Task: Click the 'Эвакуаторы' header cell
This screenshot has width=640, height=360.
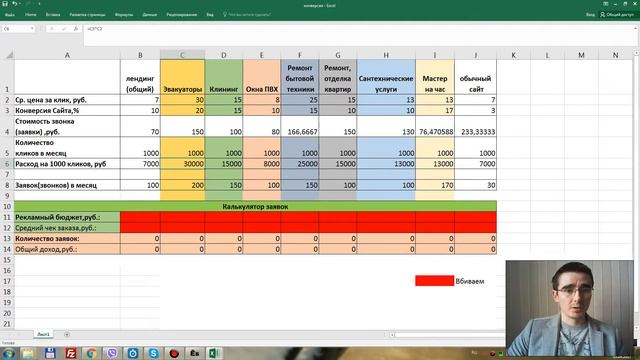Action: coord(182,77)
